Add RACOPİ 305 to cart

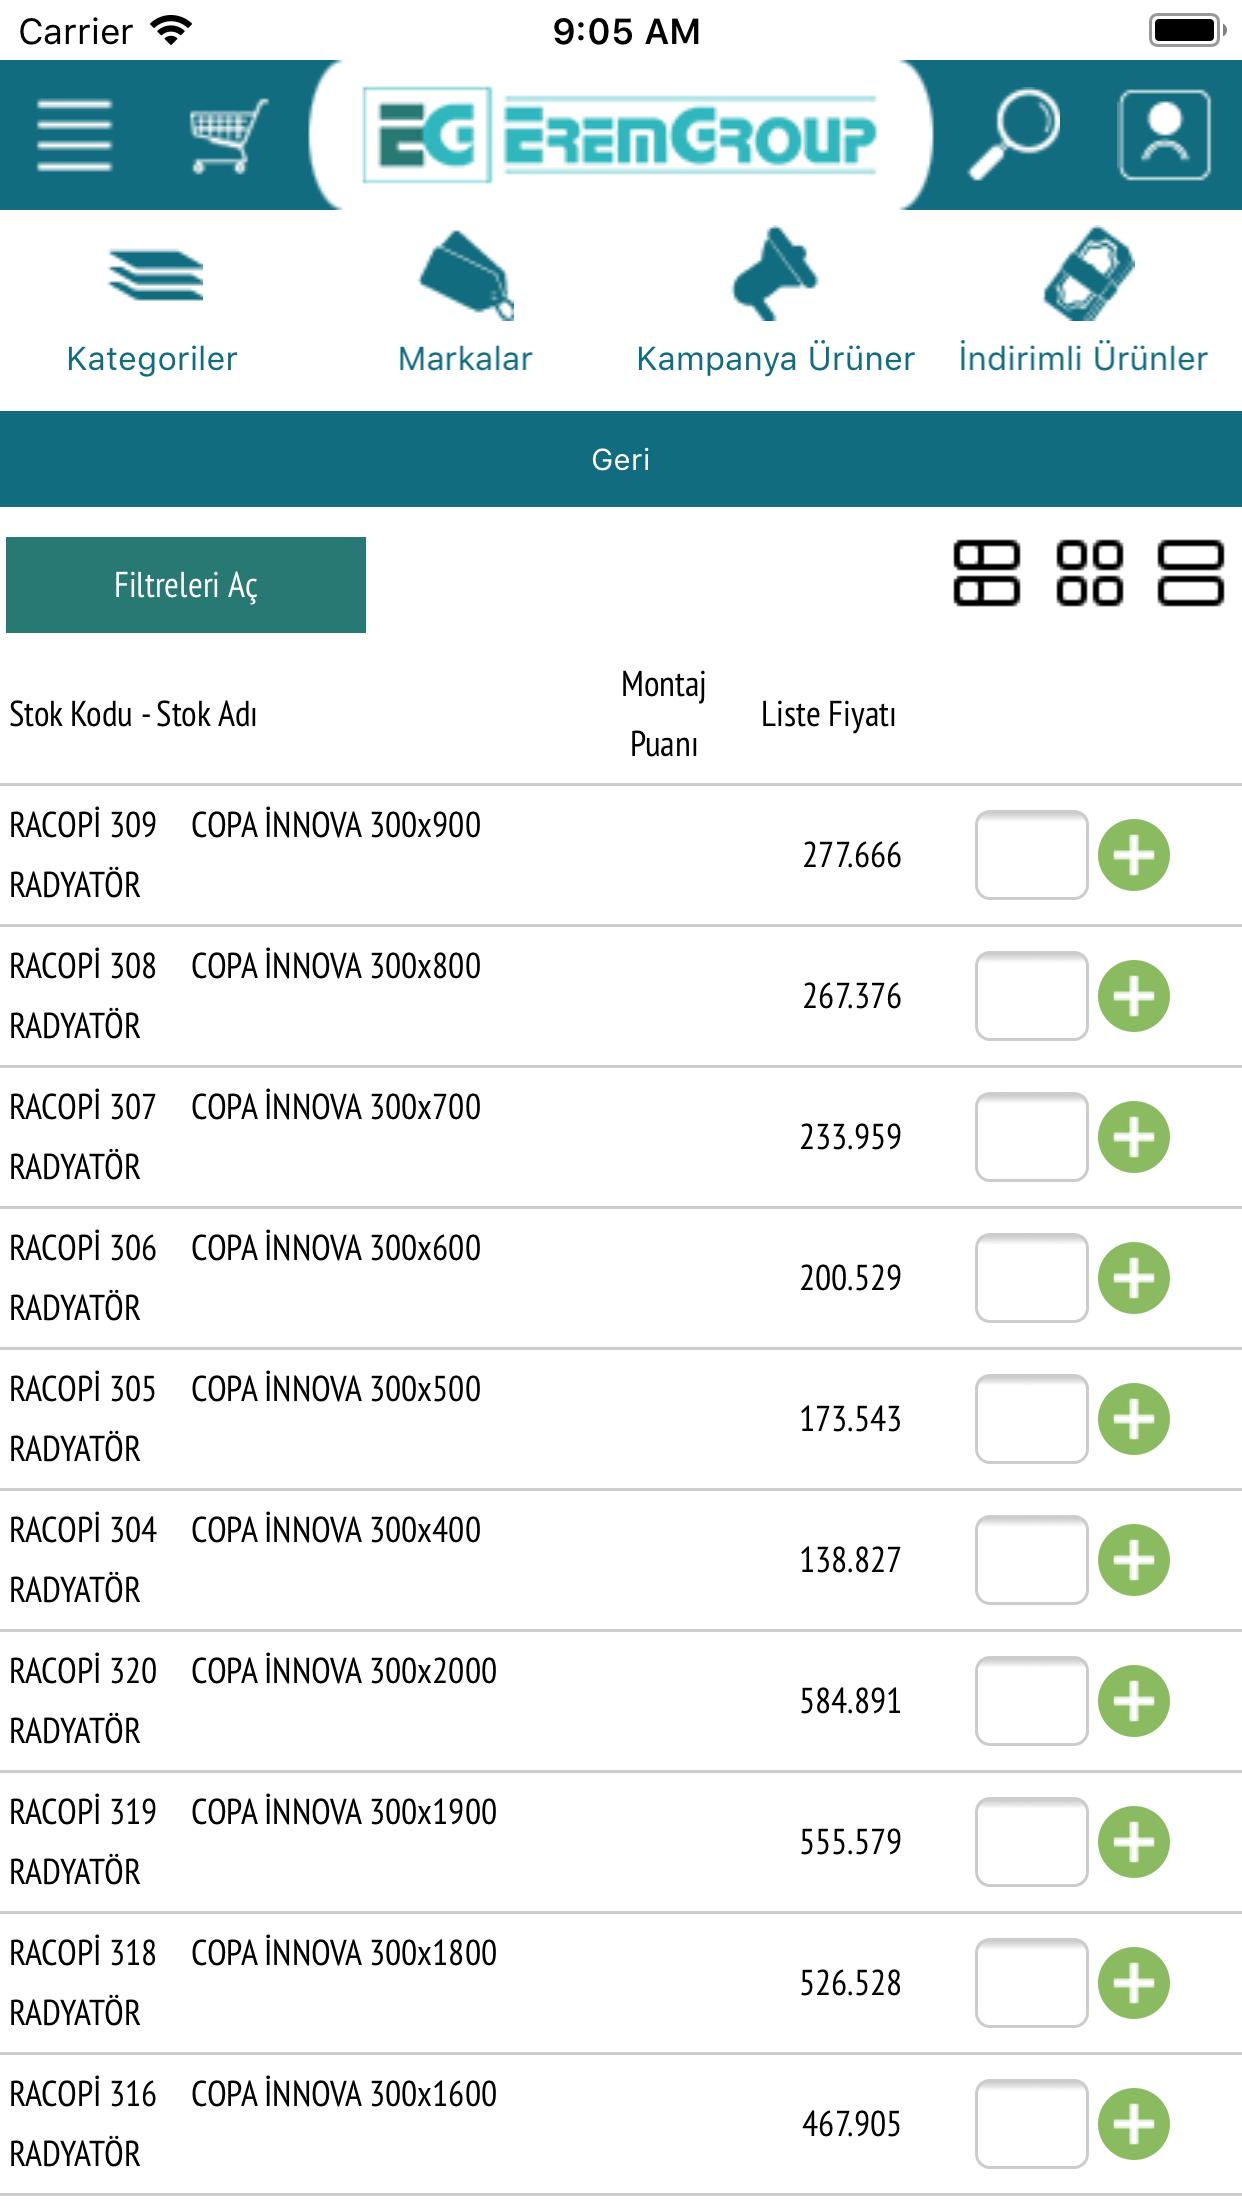click(x=1134, y=1419)
